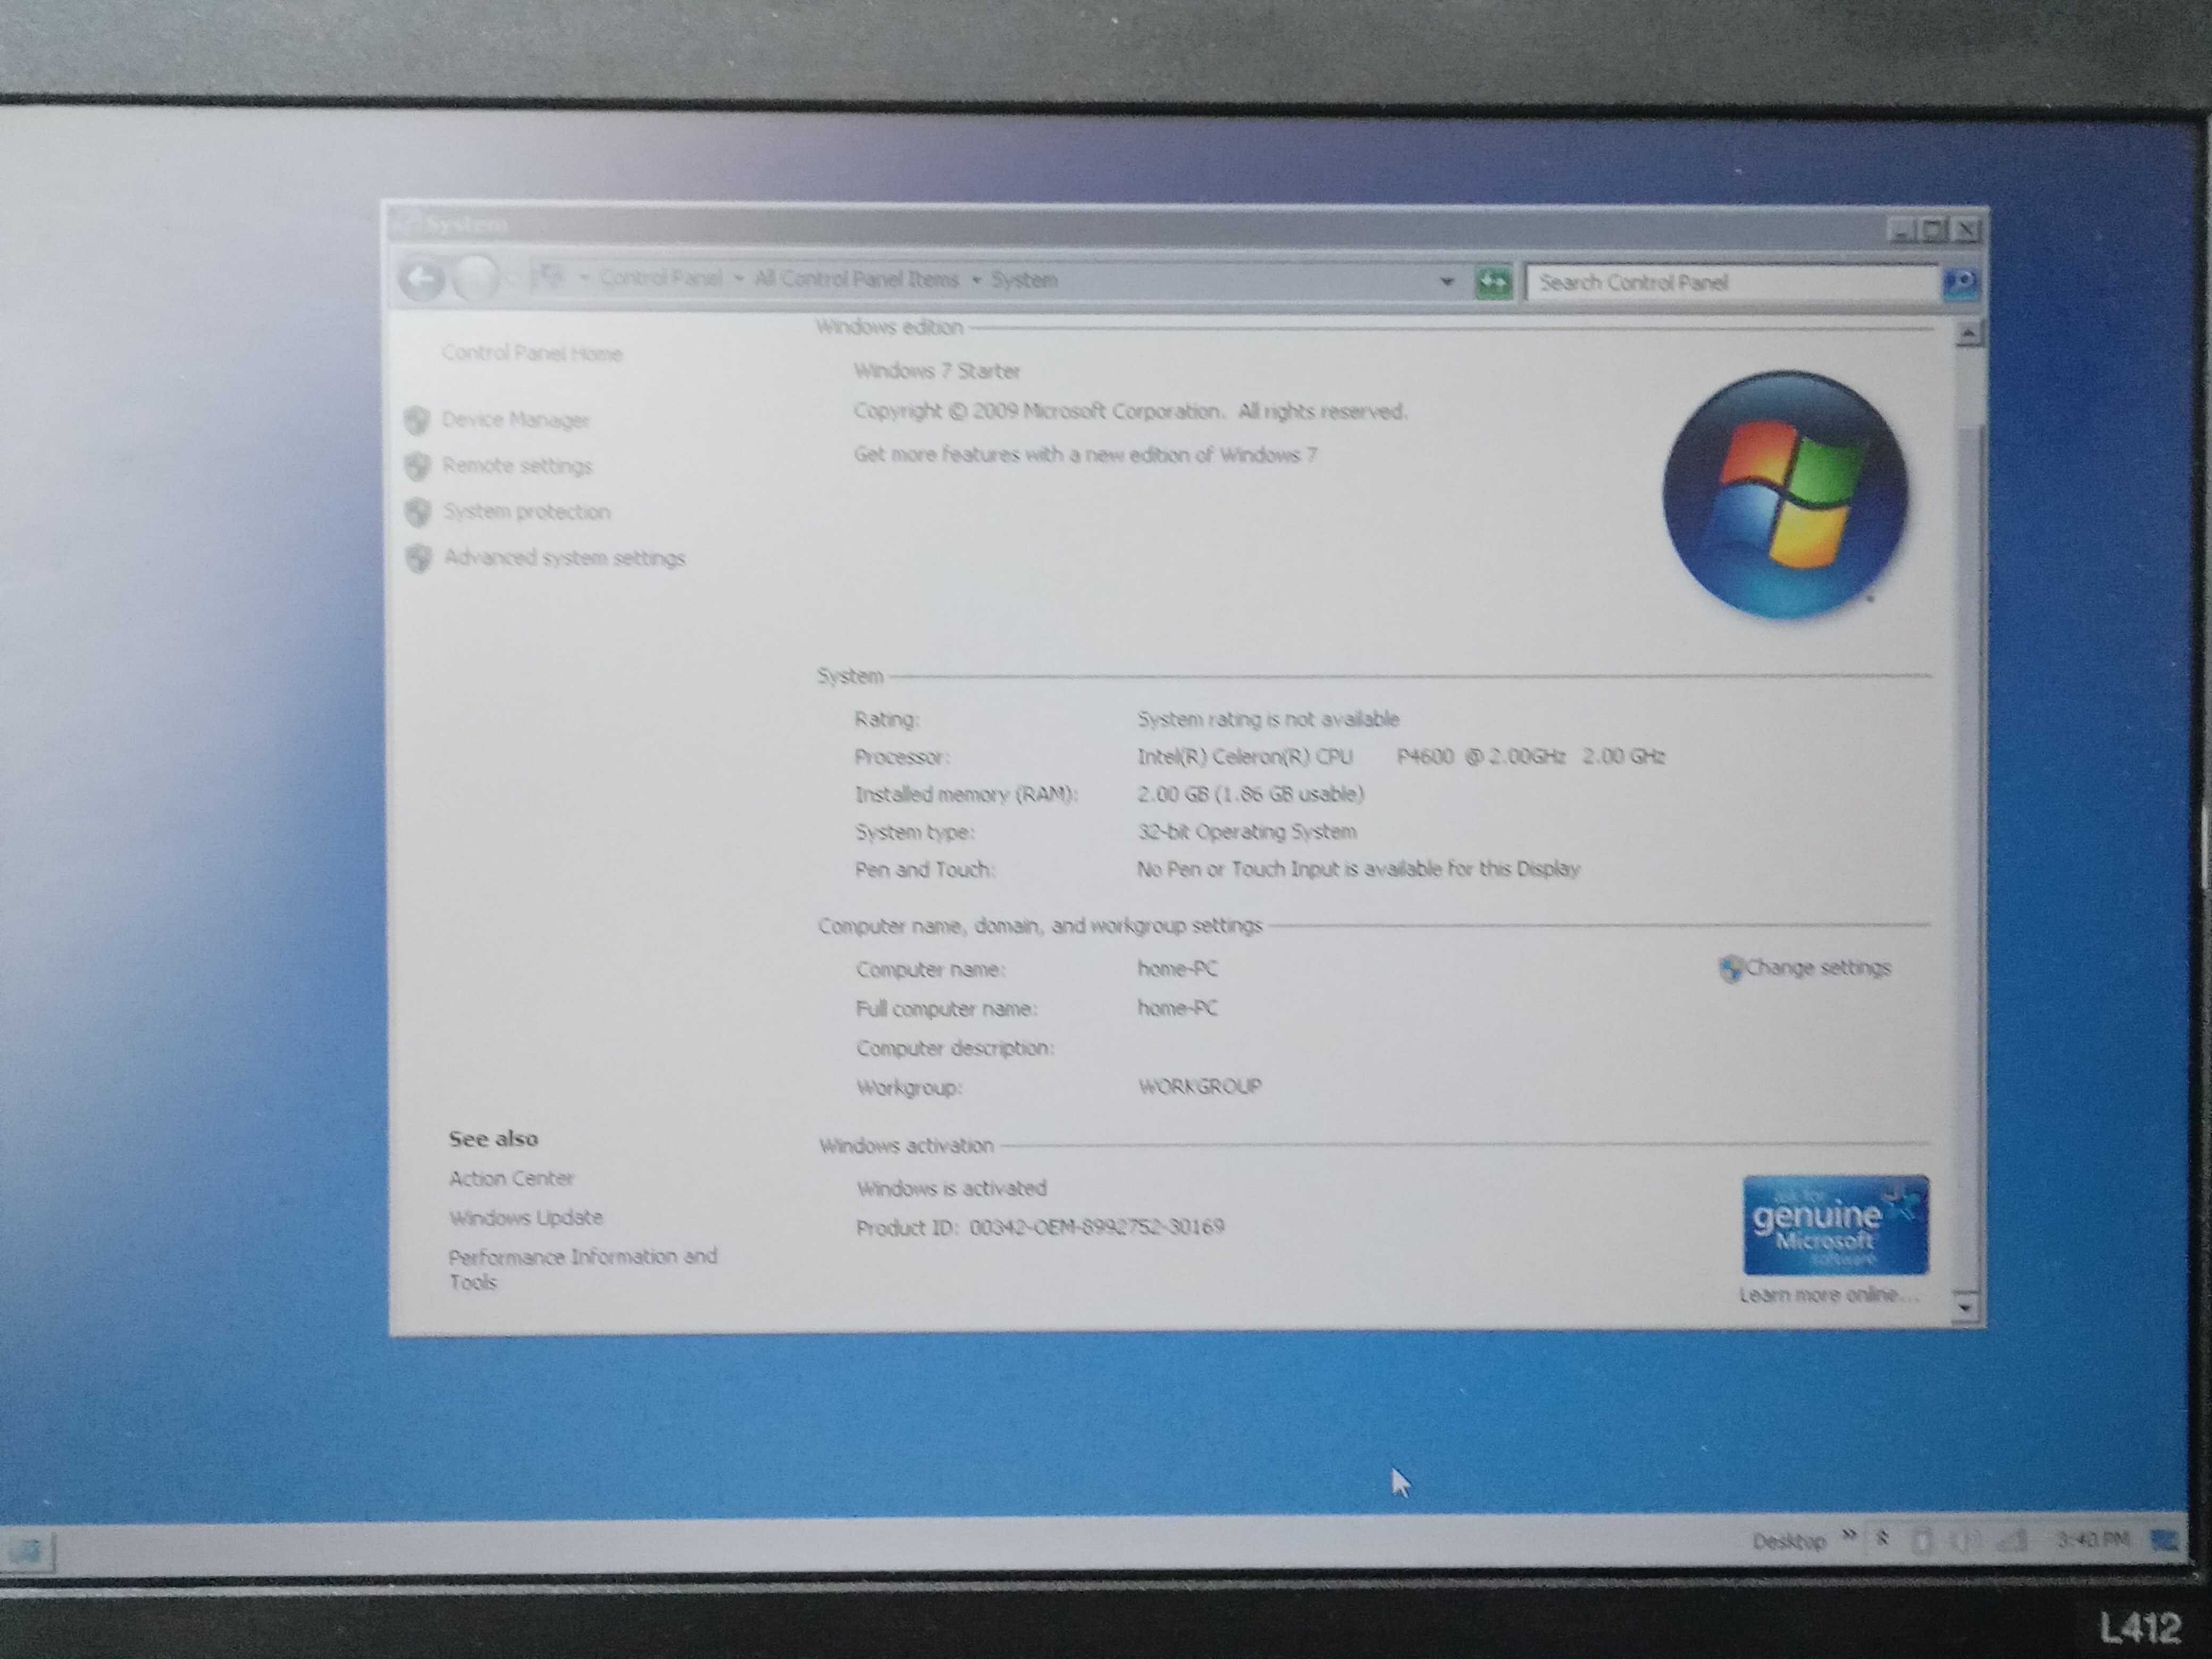The width and height of the screenshot is (2212, 1659).
Task: Click the shield icon beside Device Manager
Action: 418,420
